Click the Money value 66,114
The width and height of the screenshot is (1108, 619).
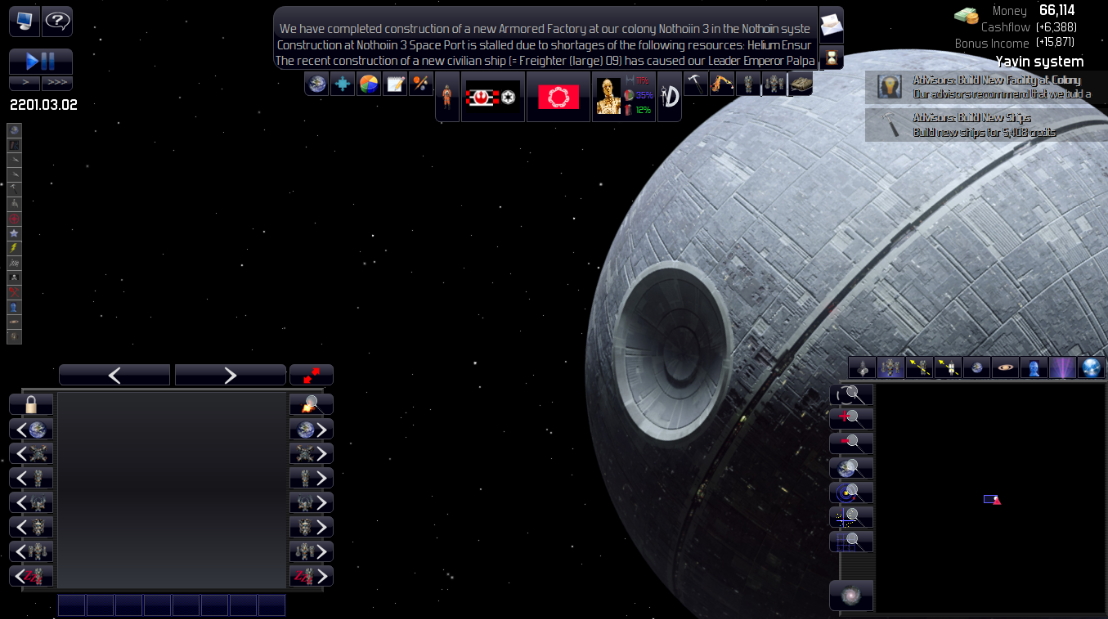coord(1056,10)
